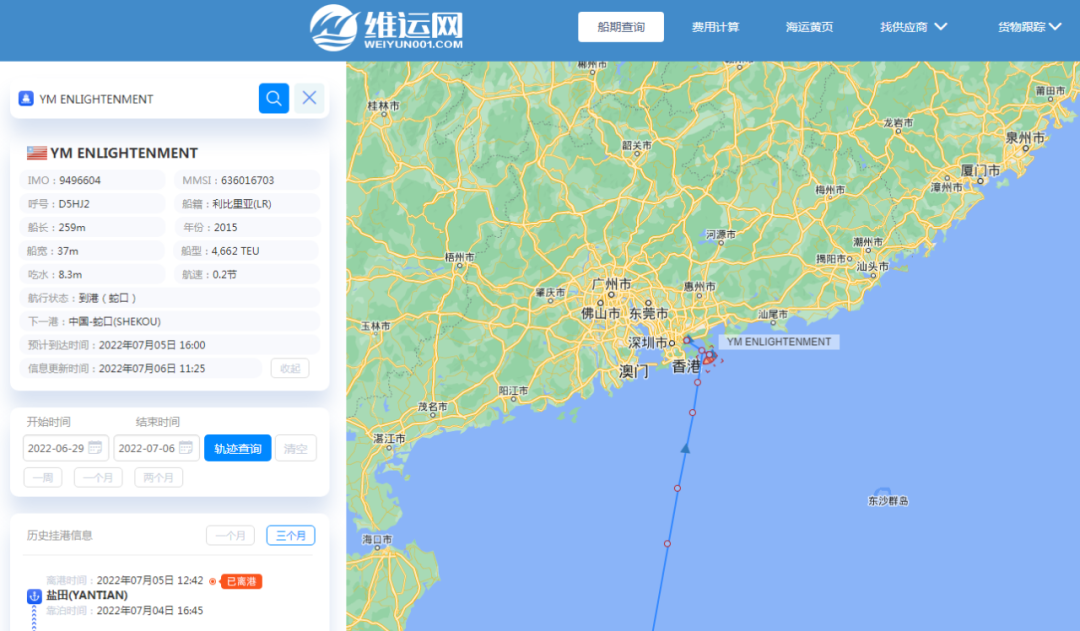Open the end date calendar icon

click(x=186, y=448)
